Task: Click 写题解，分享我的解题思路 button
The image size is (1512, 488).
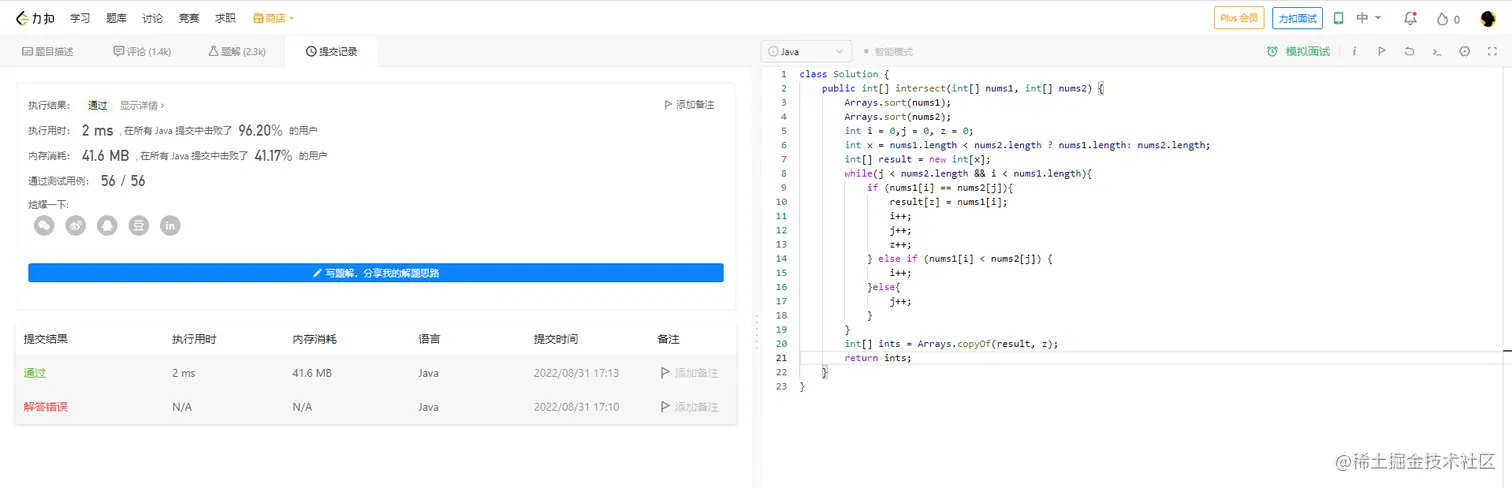Action: point(376,272)
